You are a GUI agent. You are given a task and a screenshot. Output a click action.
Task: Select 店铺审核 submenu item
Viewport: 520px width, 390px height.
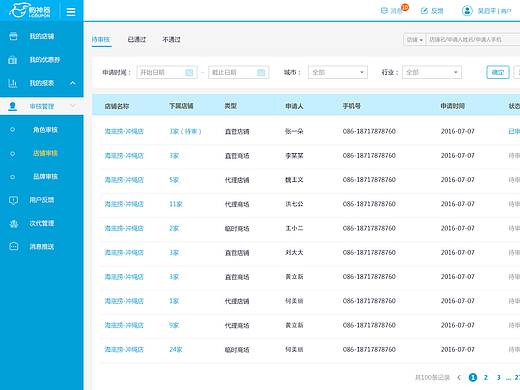pos(45,153)
